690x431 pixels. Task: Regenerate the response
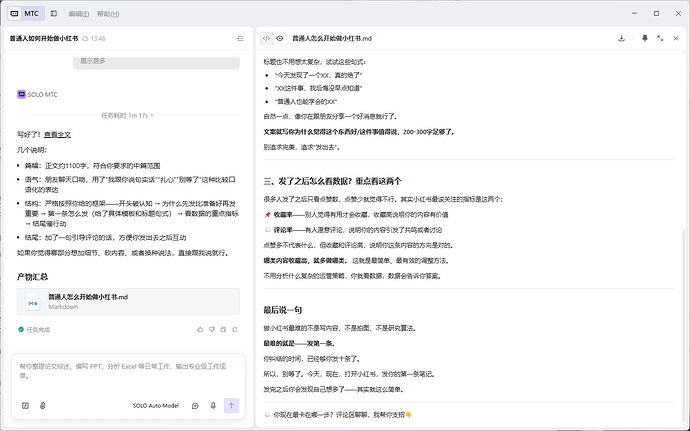(x=235, y=329)
